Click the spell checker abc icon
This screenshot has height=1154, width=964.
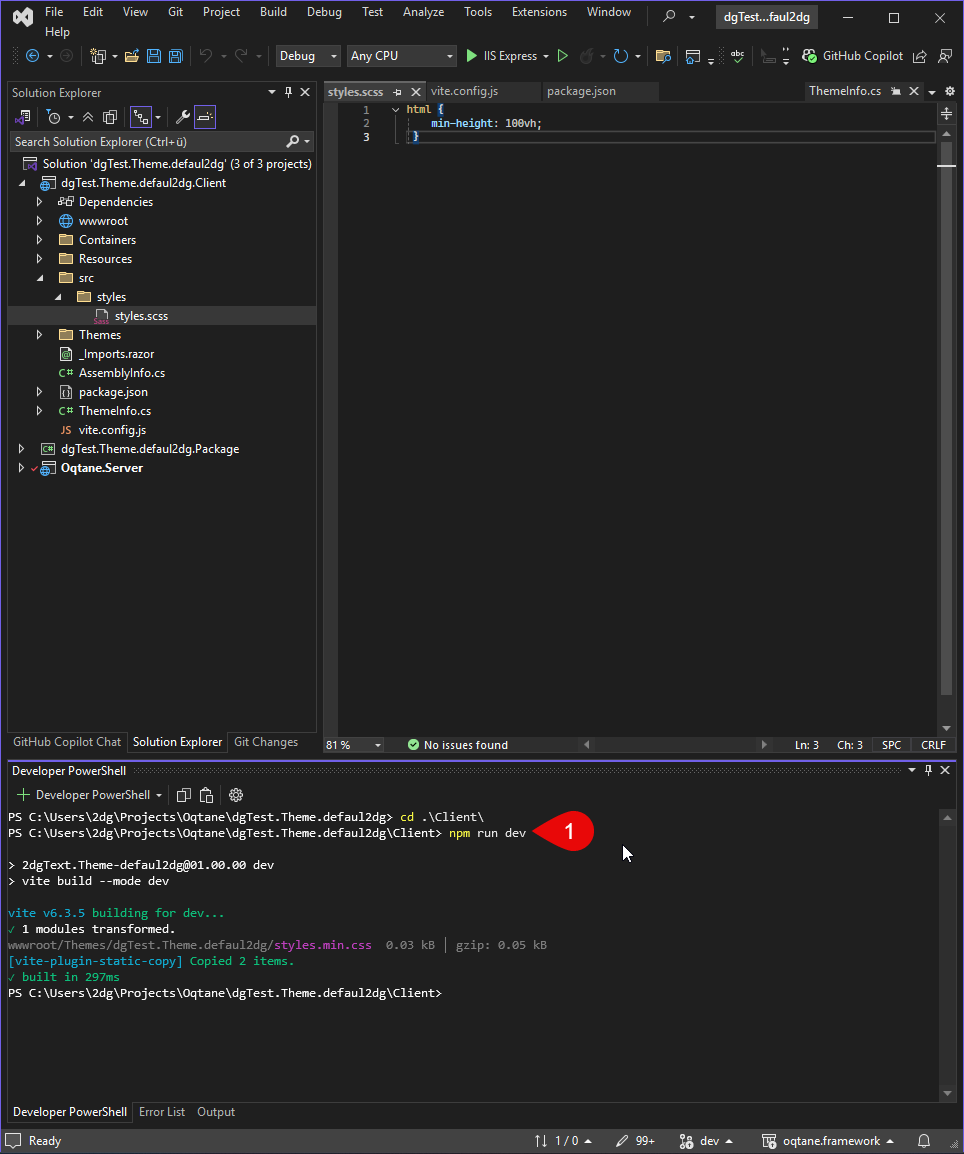coord(737,56)
